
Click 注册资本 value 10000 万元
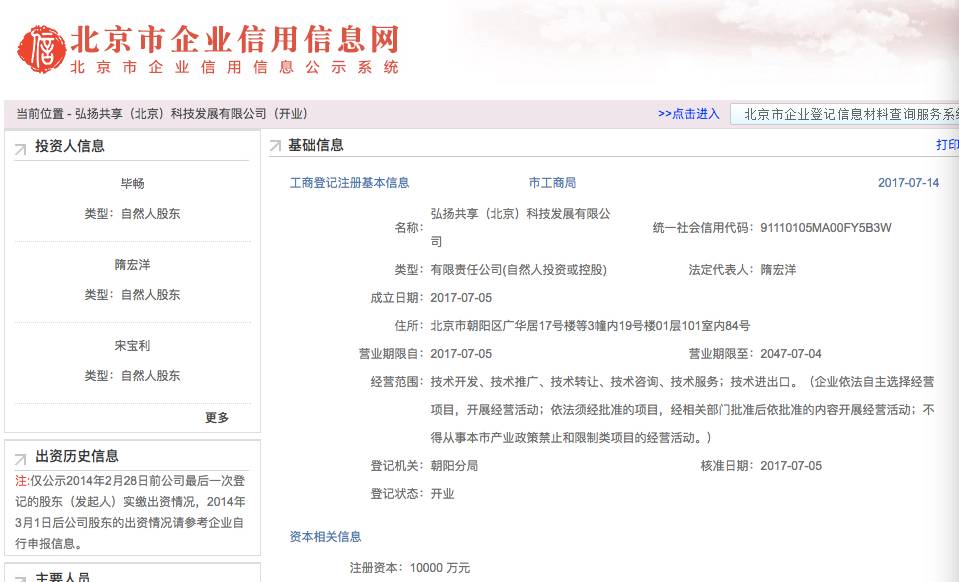coord(440,568)
